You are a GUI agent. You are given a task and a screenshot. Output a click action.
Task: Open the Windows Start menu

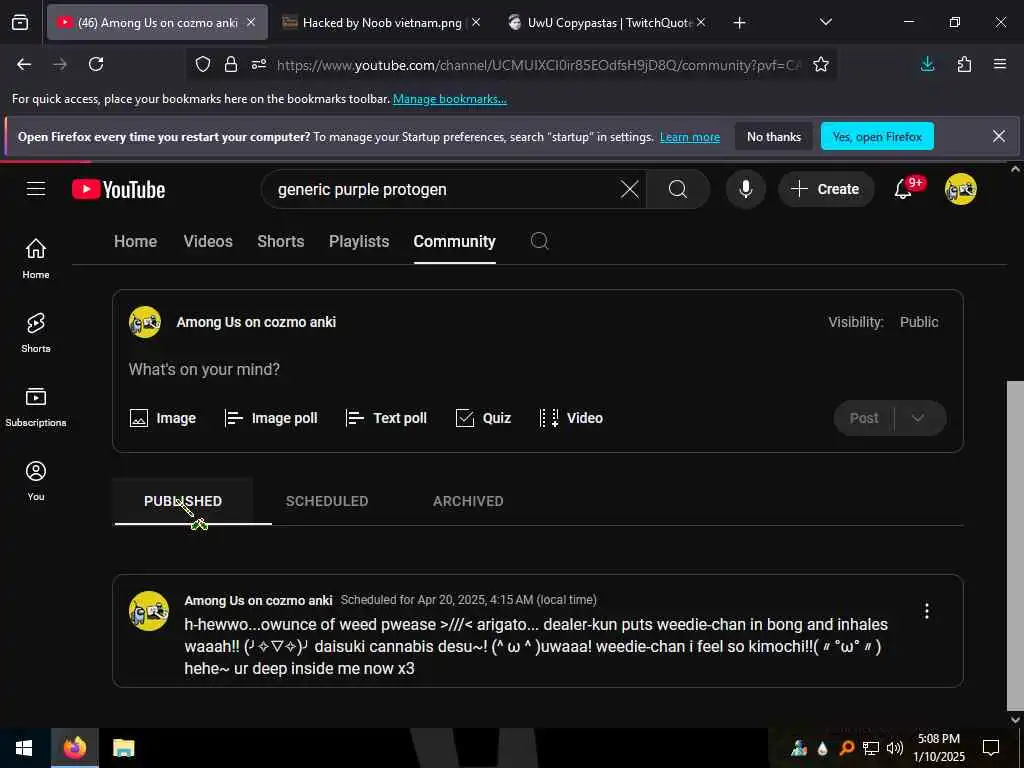coord(24,748)
